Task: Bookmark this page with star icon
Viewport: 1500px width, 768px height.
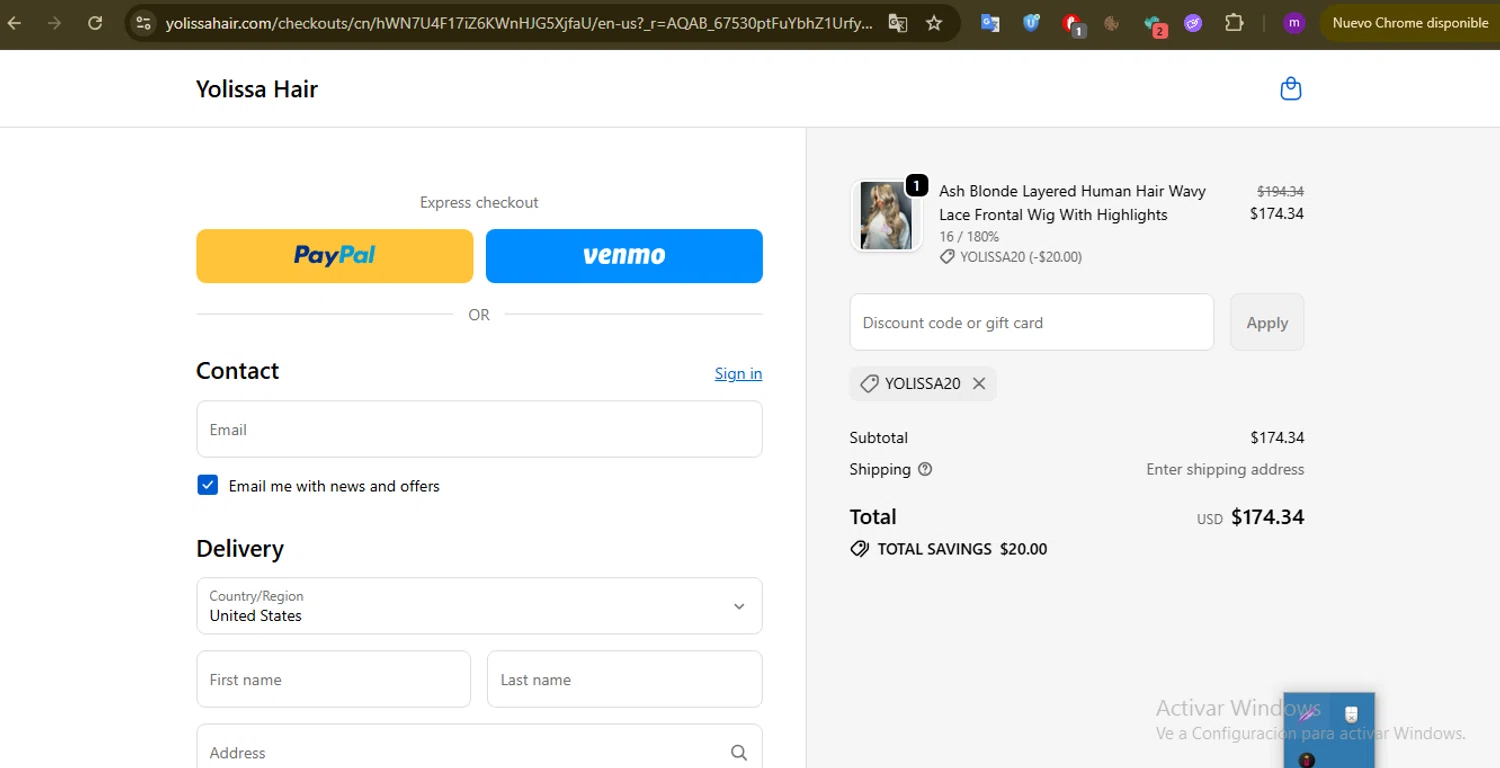Action: coord(934,22)
